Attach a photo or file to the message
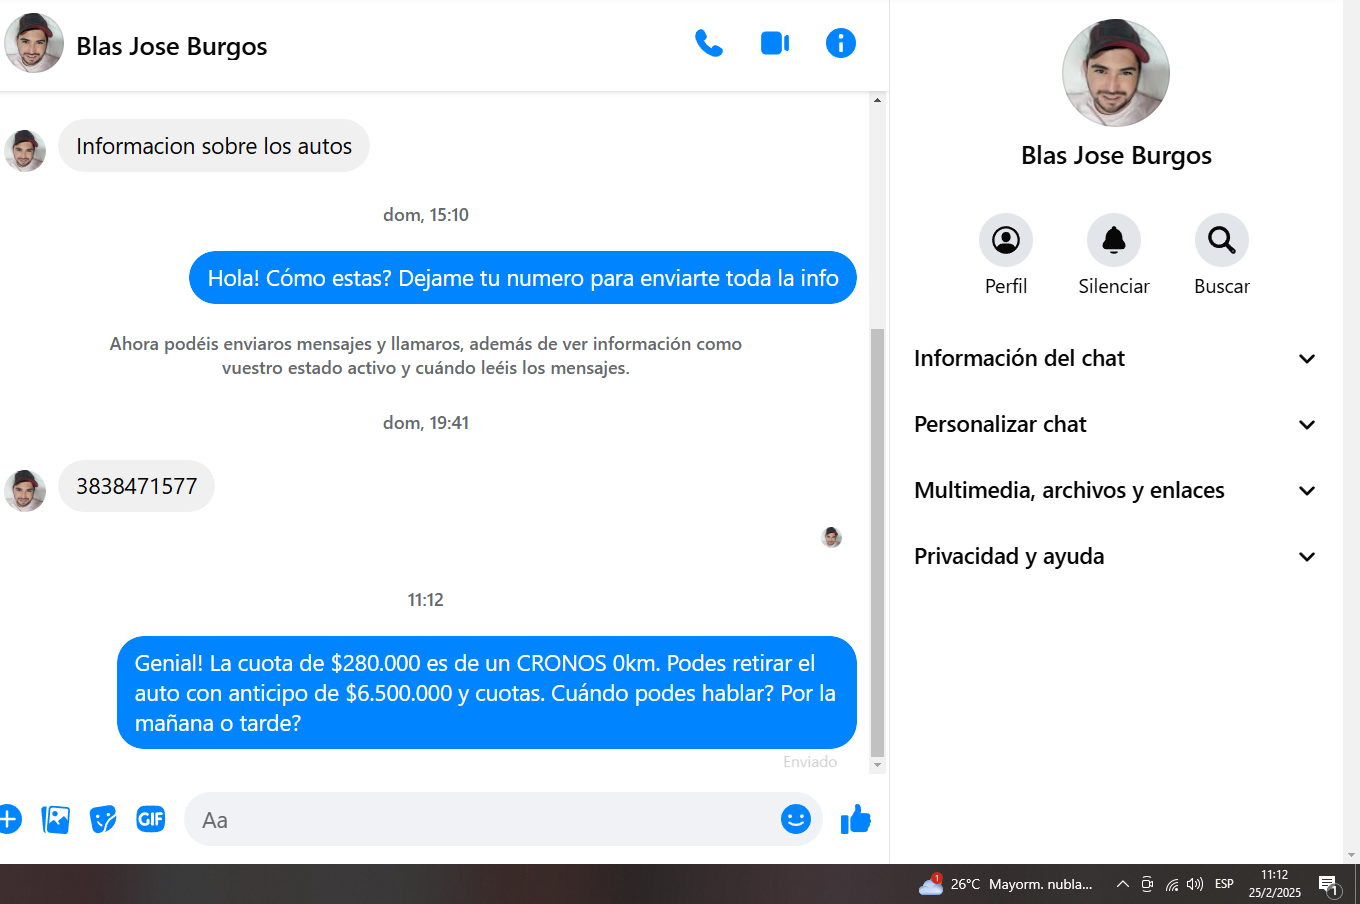The width and height of the screenshot is (1360, 904). click(x=56, y=819)
